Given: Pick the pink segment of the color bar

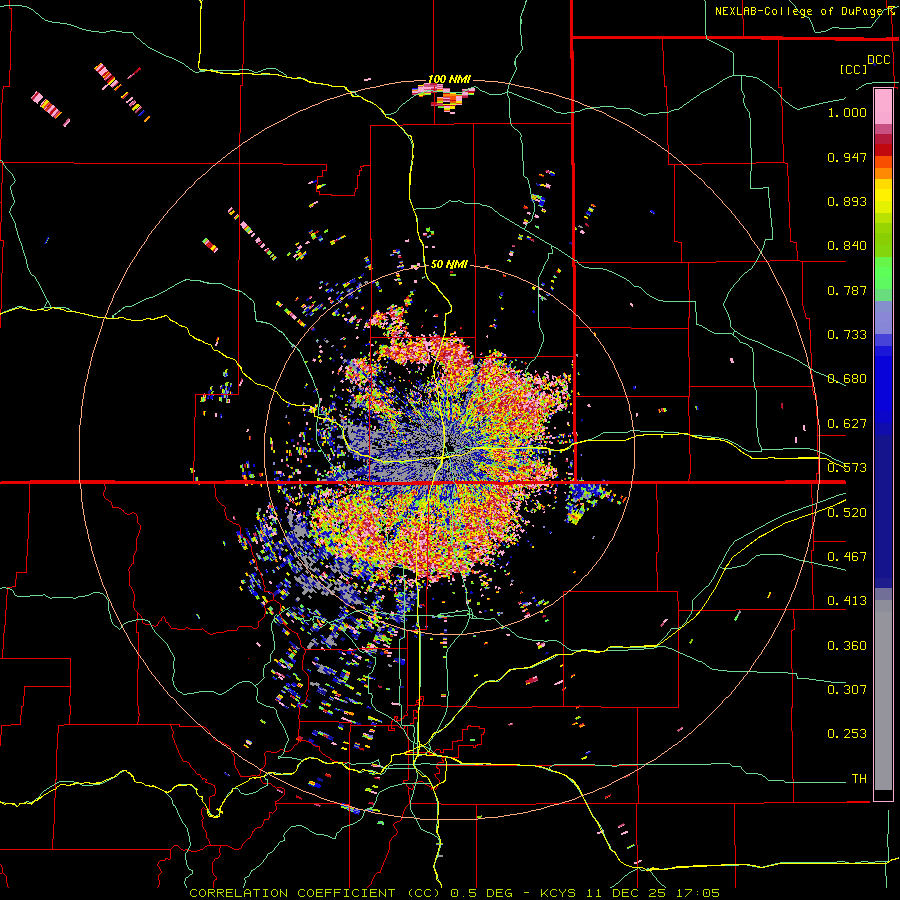Looking at the screenshot, I should [x=883, y=106].
